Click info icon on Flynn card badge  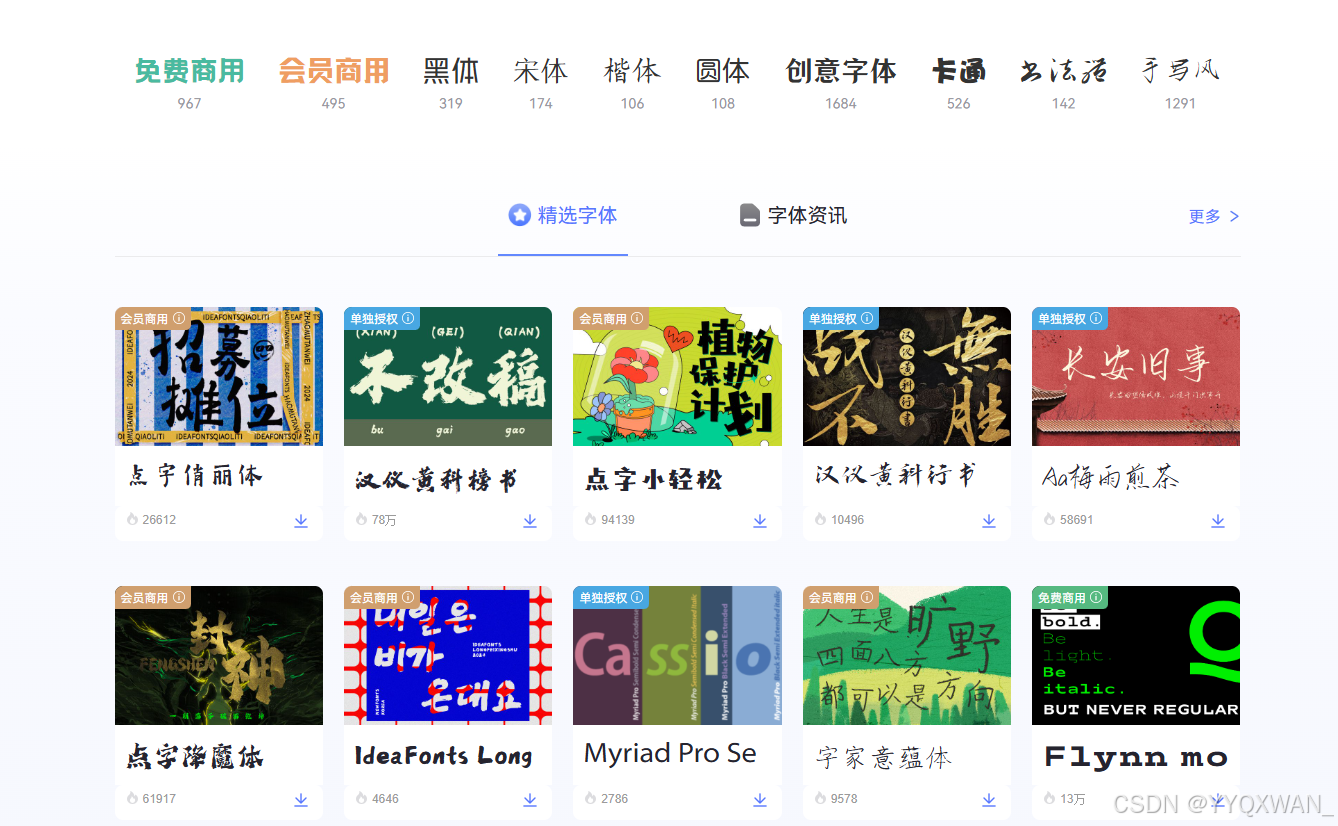pyautogui.click(x=1096, y=597)
